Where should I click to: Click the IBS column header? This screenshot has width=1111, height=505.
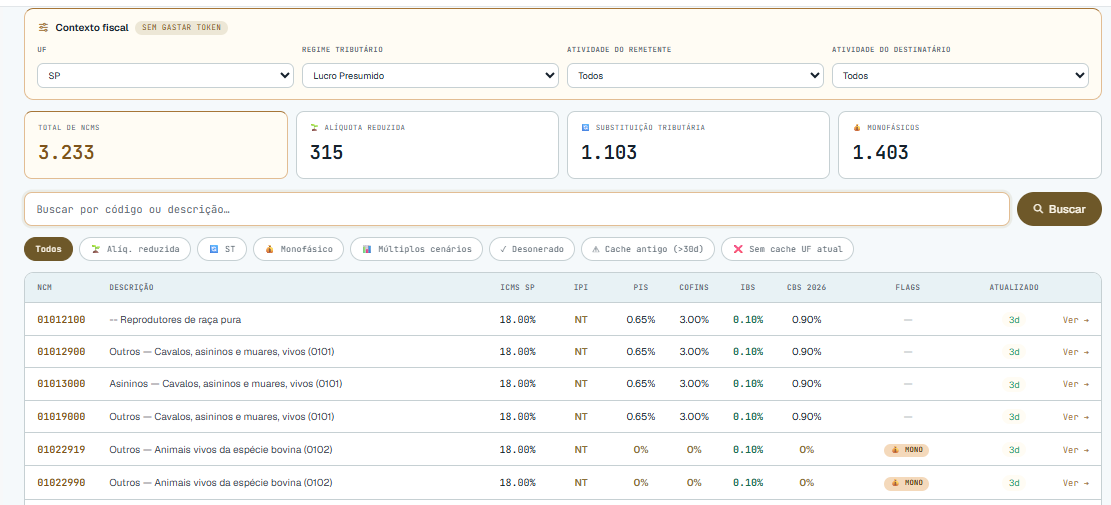748,288
